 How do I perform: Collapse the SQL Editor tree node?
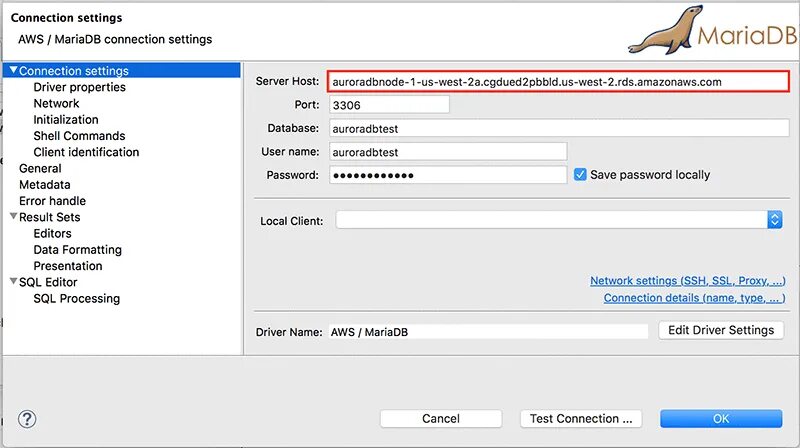coord(14,282)
